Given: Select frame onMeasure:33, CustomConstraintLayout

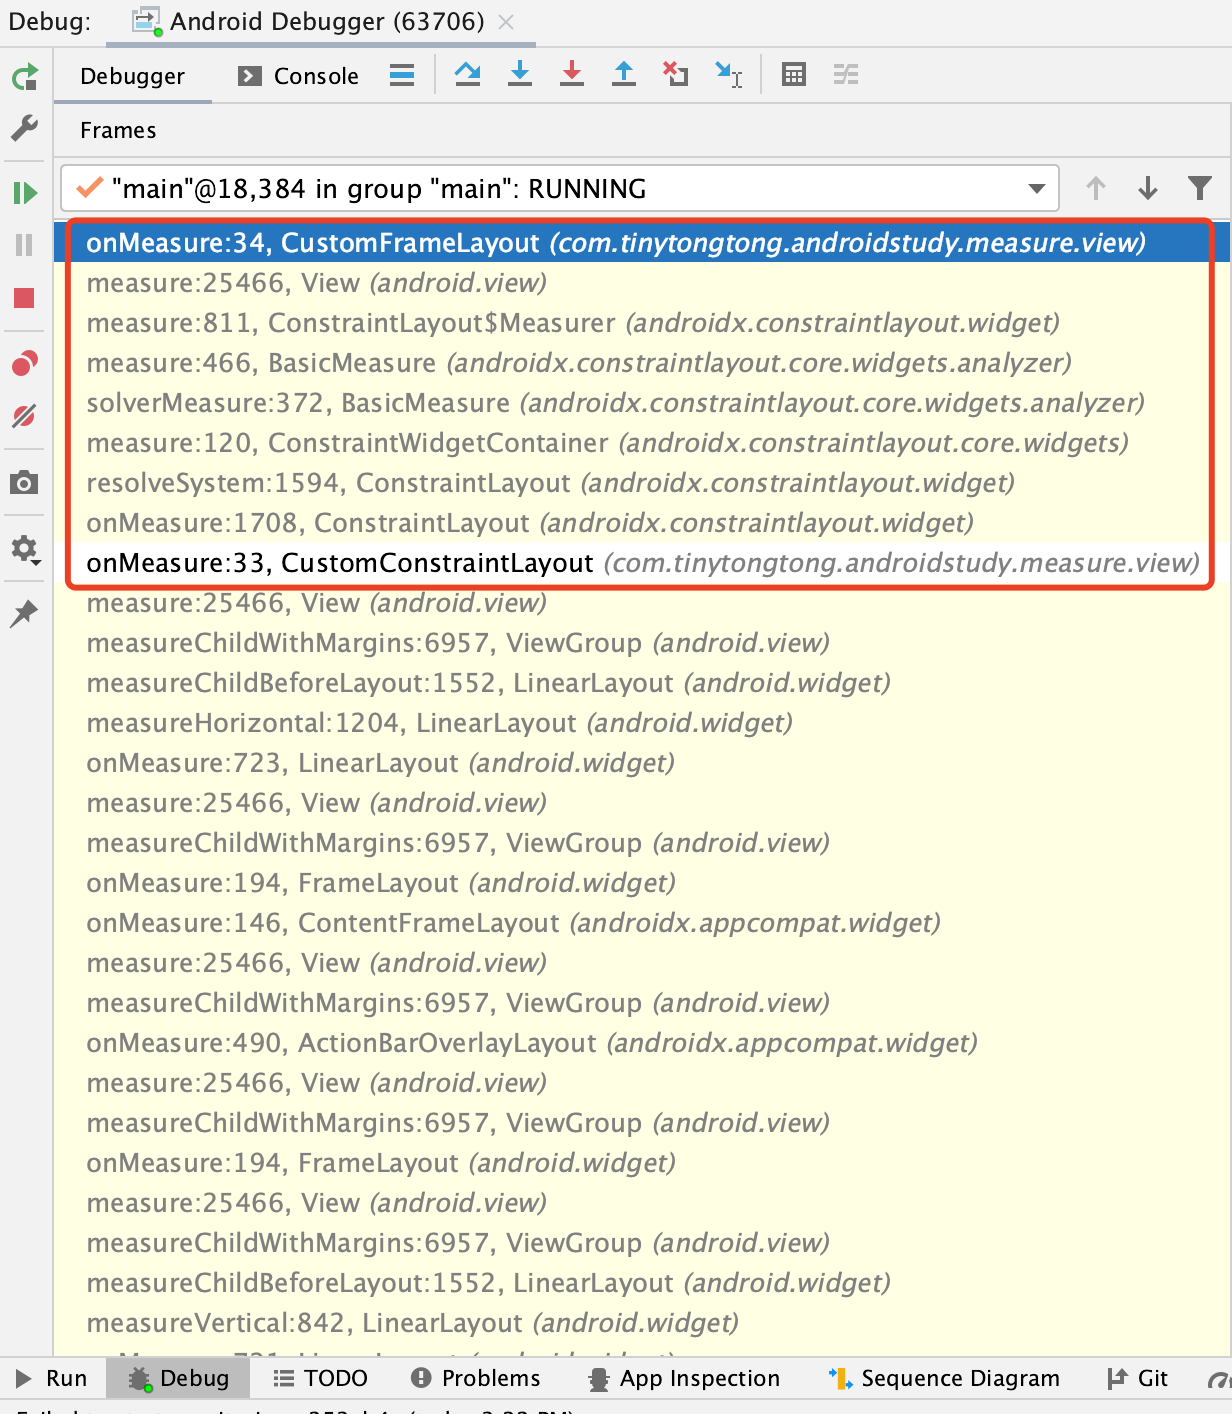Looking at the screenshot, I should [x=640, y=563].
